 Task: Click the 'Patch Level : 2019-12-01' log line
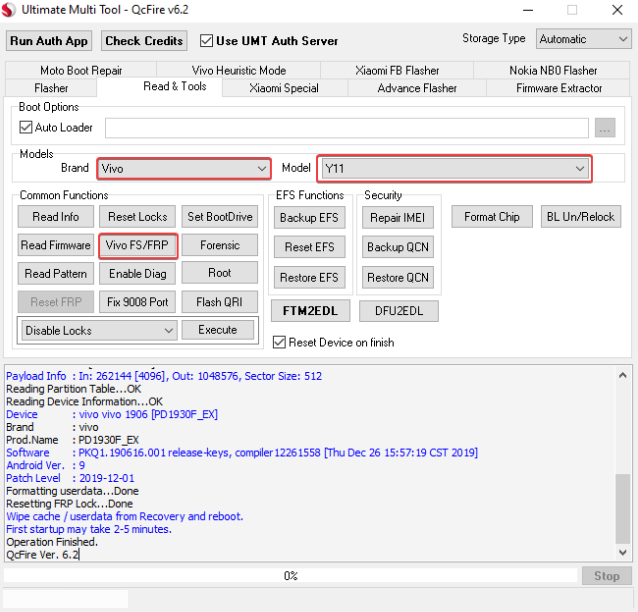click(x=70, y=478)
